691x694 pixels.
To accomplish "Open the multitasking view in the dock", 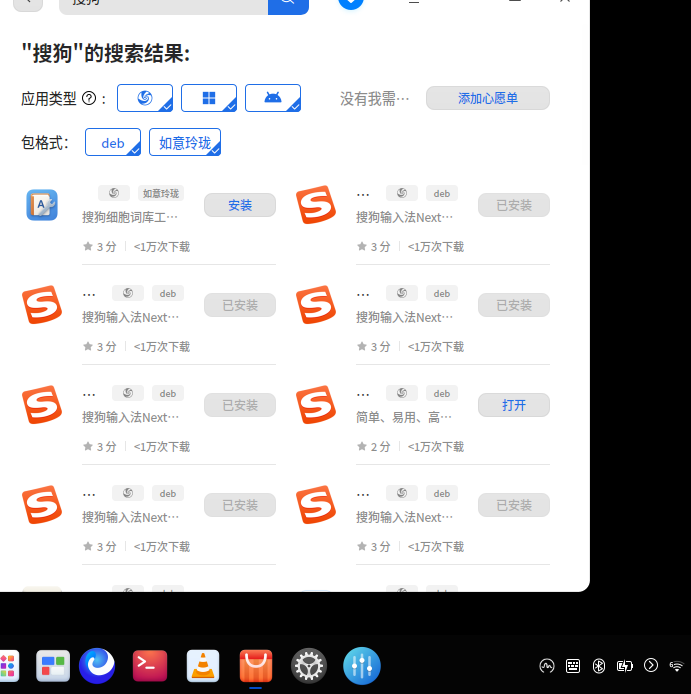I will point(53,666).
